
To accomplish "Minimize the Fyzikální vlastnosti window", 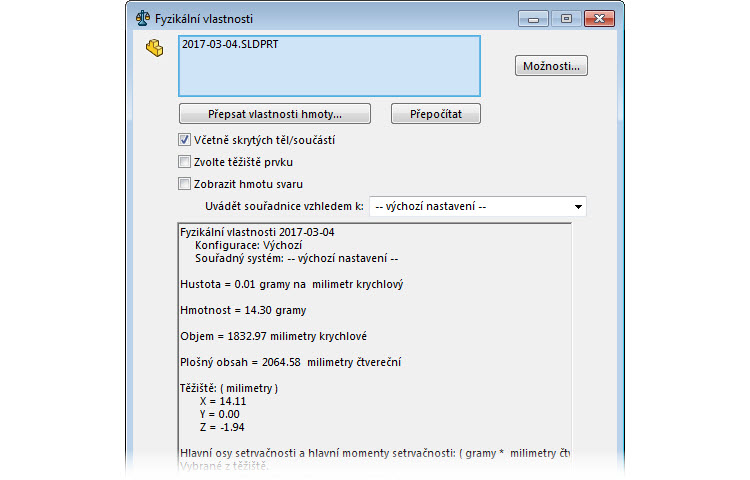I will click(x=535, y=18).
